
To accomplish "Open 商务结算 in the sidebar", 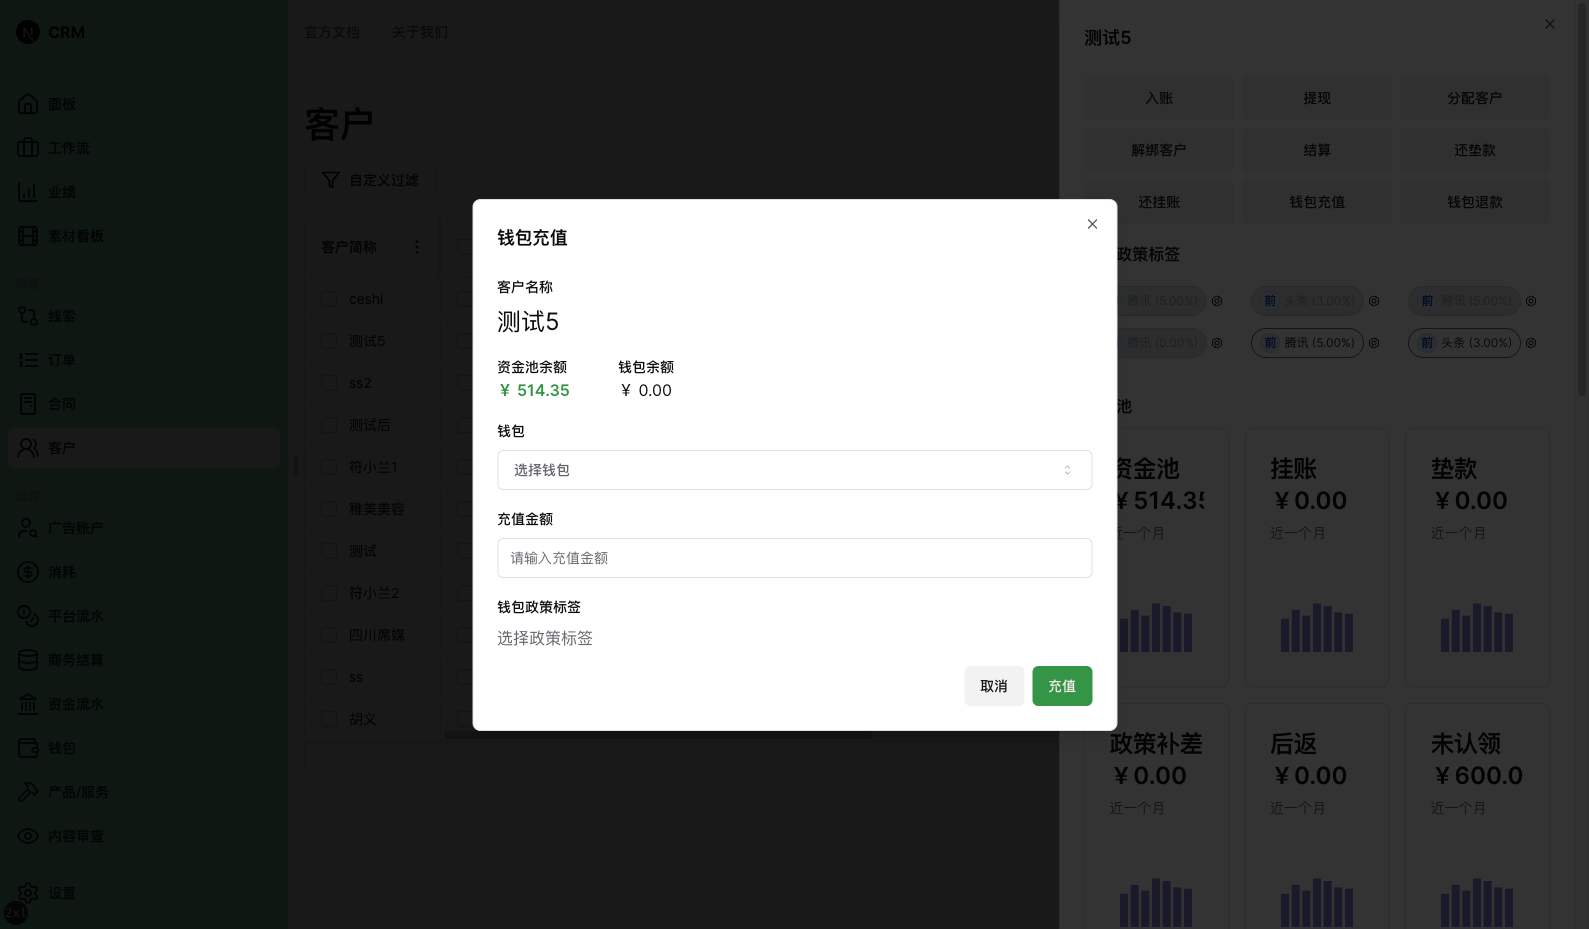I will point(144,660).
